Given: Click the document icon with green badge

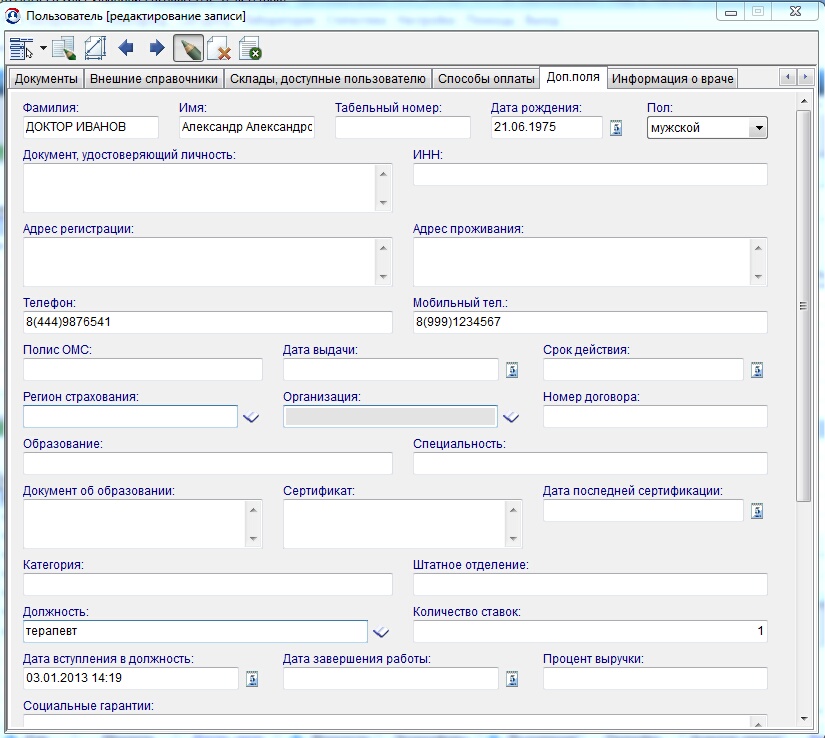Looking at the screenshot, I should coord(250,48).
